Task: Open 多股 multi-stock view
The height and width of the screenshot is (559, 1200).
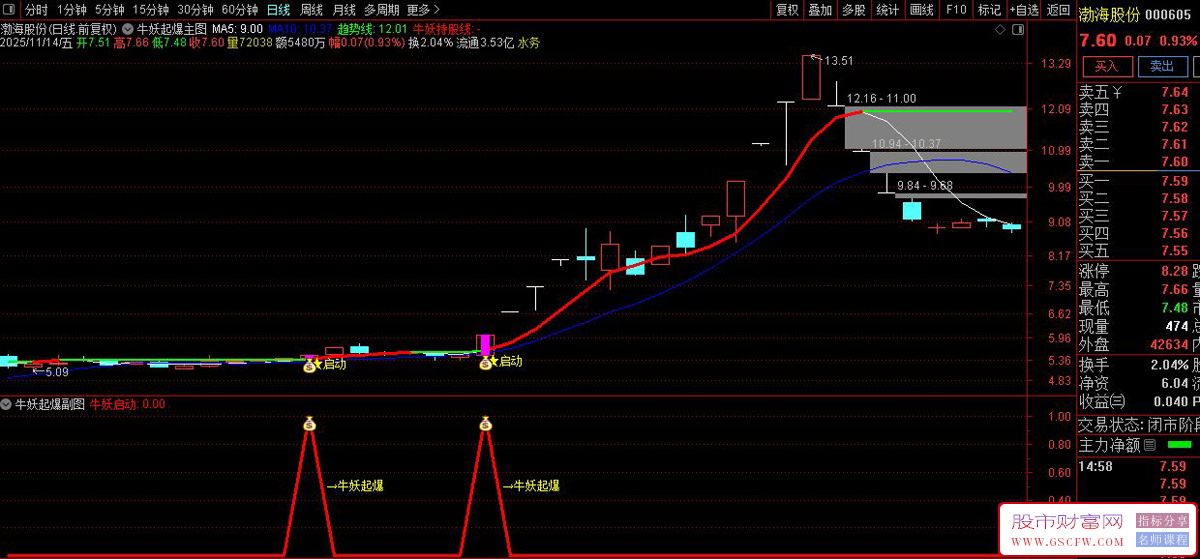Action: pyautogui.click(x=853, y=9)
